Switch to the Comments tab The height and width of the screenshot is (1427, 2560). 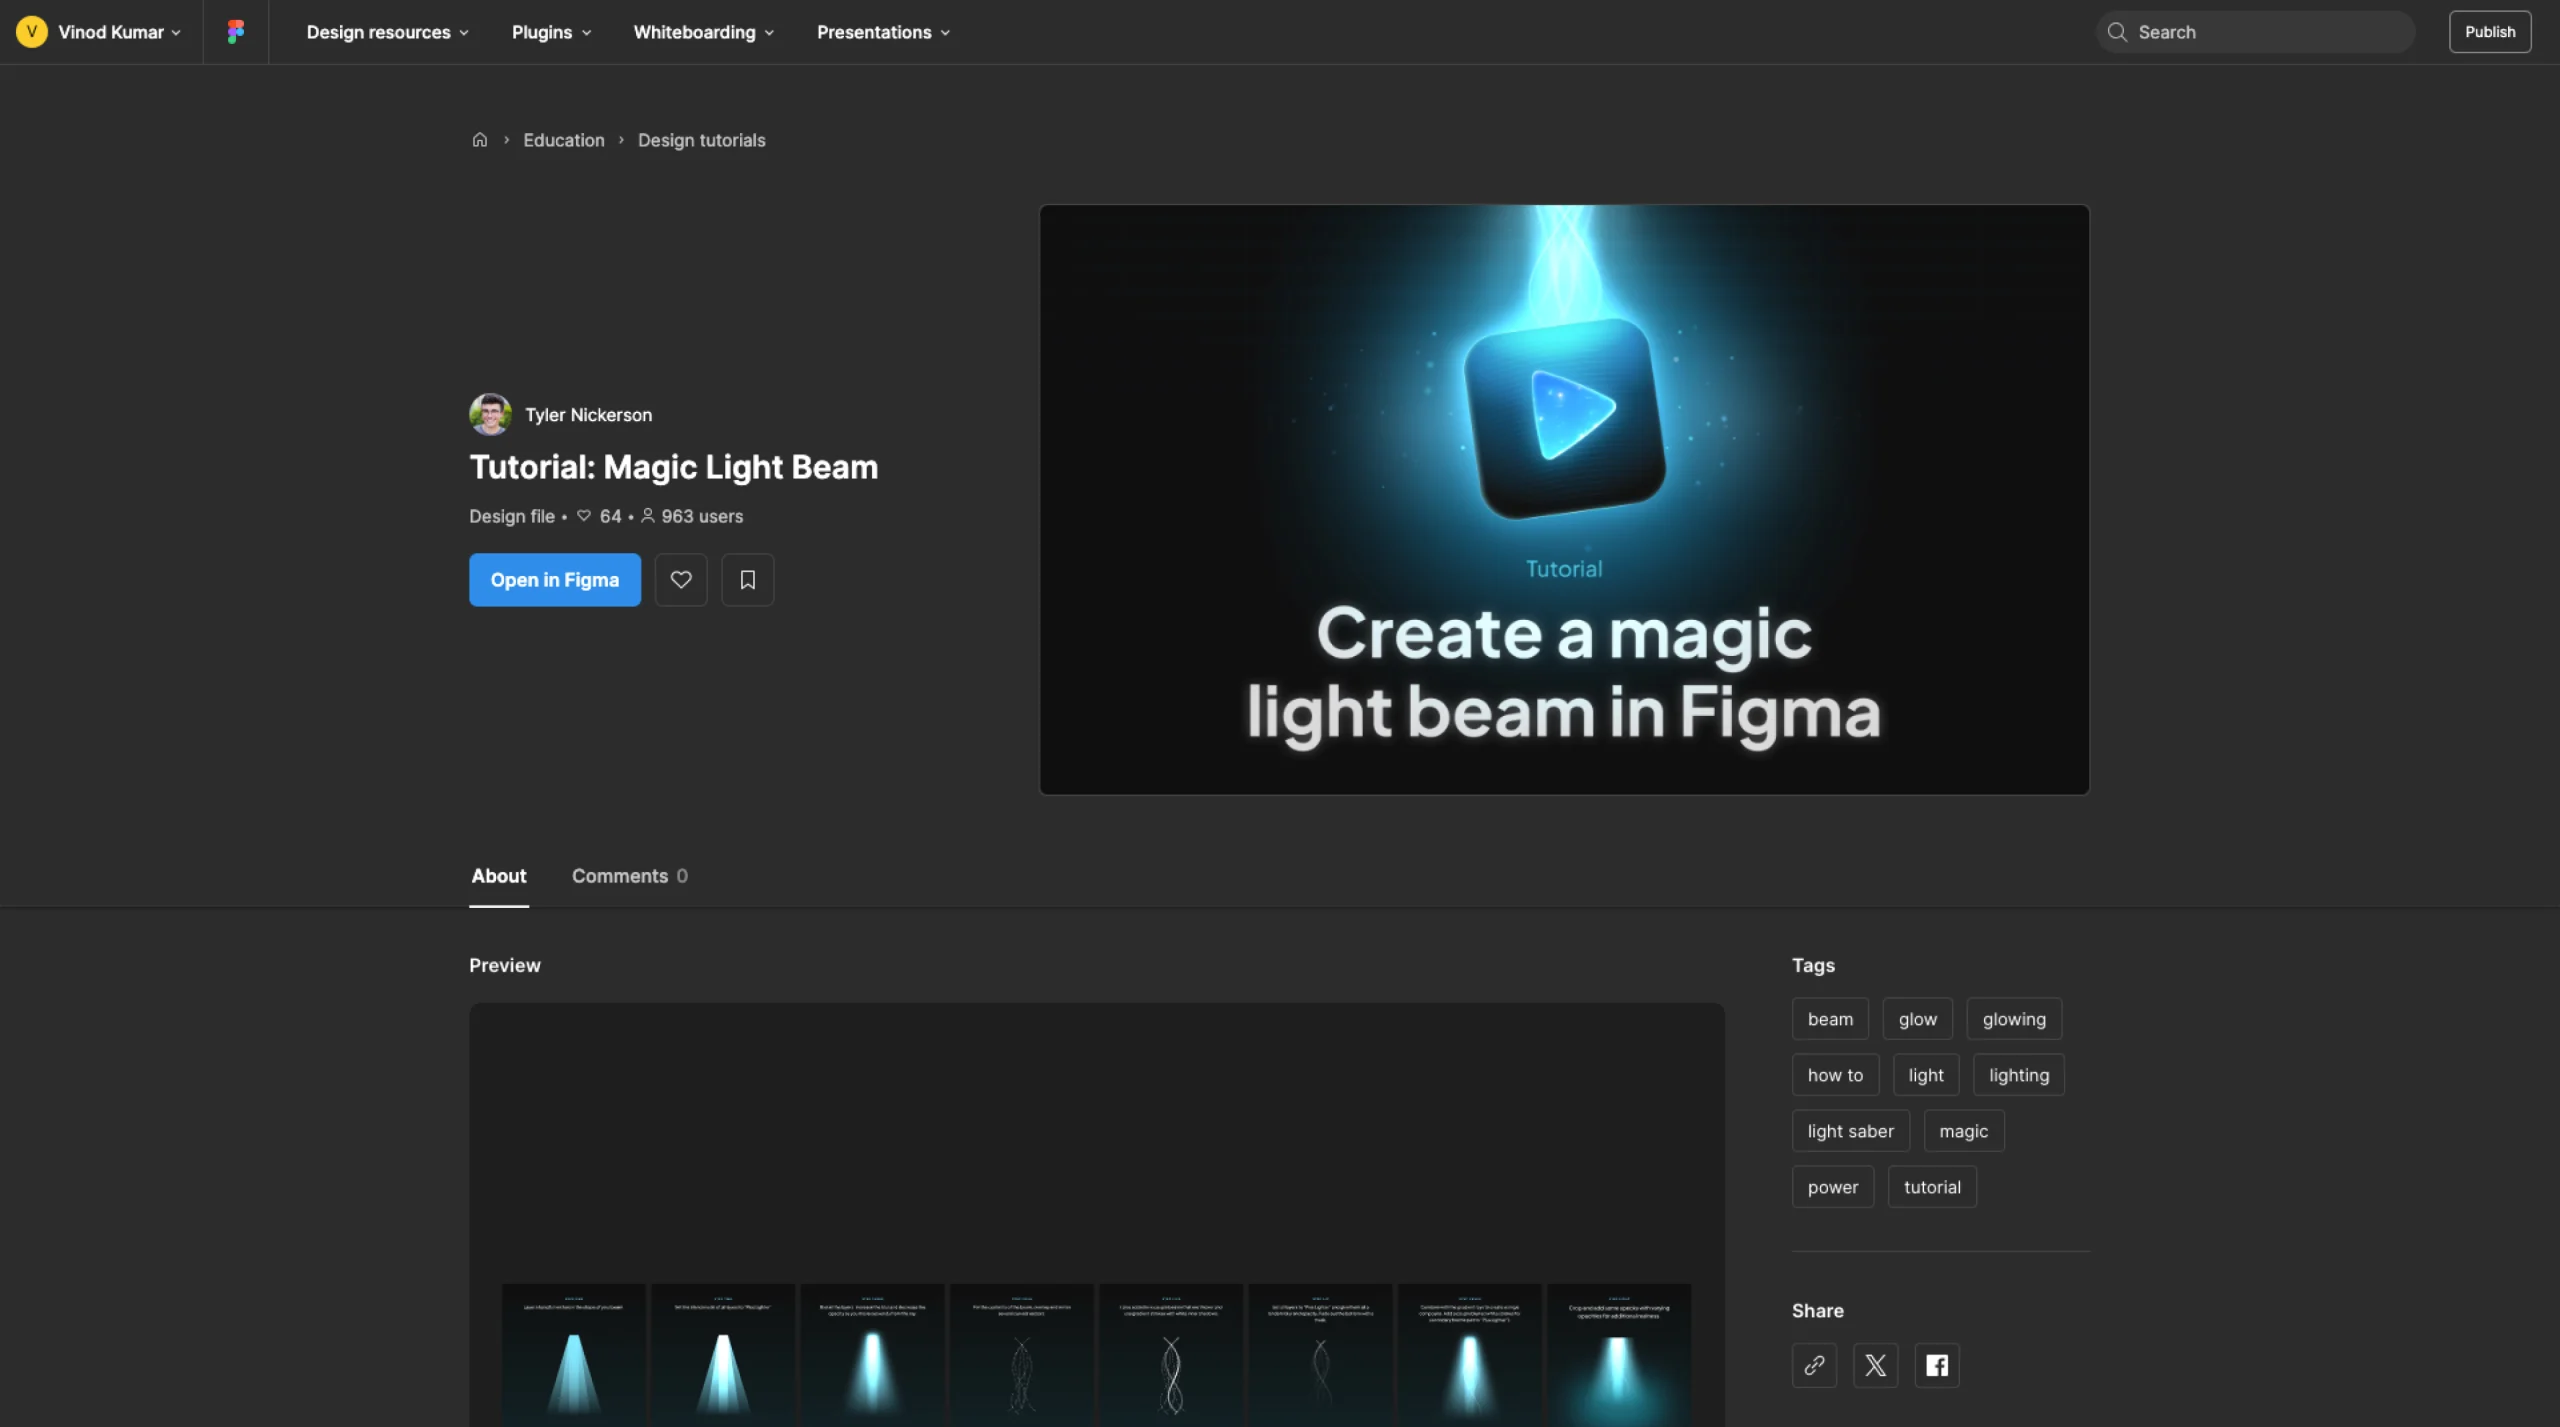pos(630,876)
